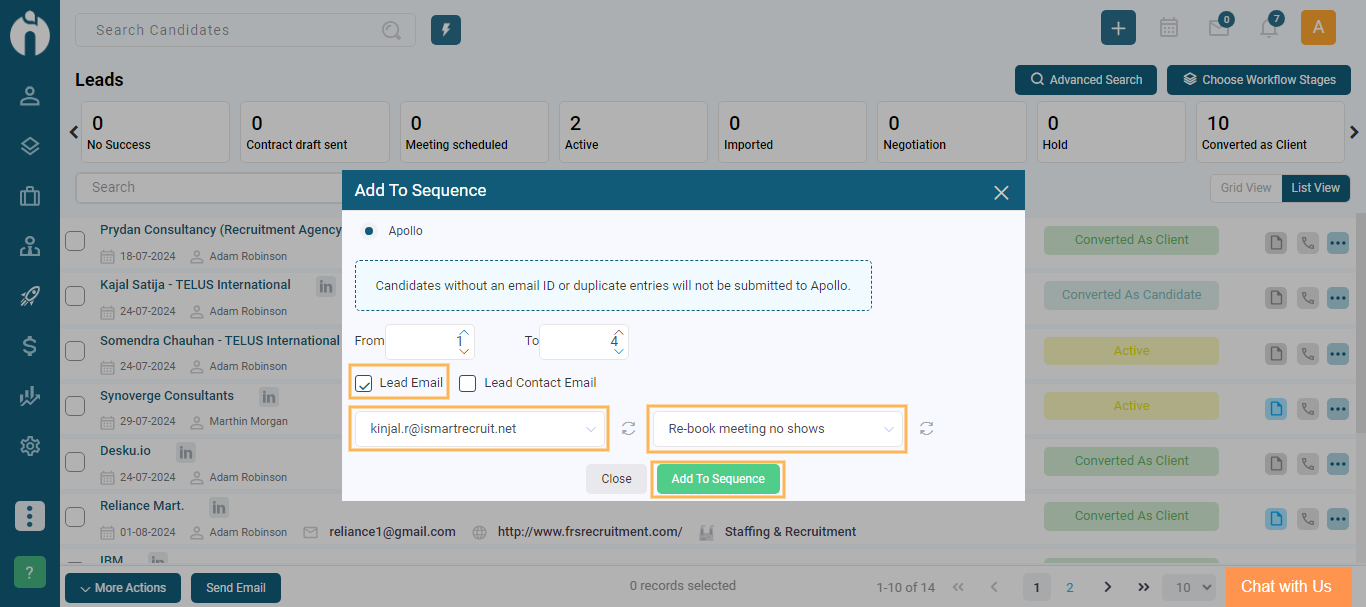The image size is (1366, 607).
Task: Refresh the sequence list icon
Action: click(927, 429)
